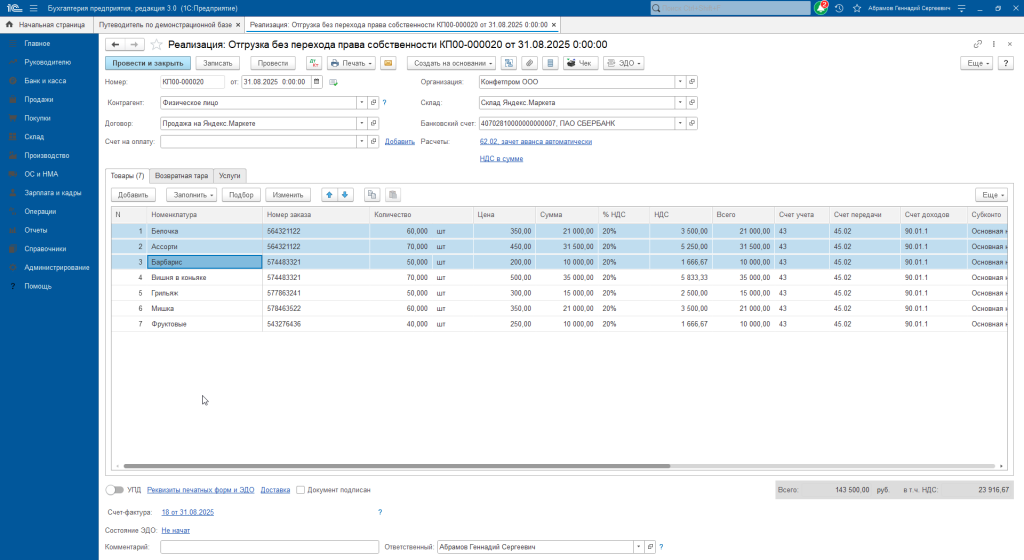The image size is (1024, 560).
Task: Check the Документ подписан checkbox
Action: pyautogui.click(x=300, y=490)
